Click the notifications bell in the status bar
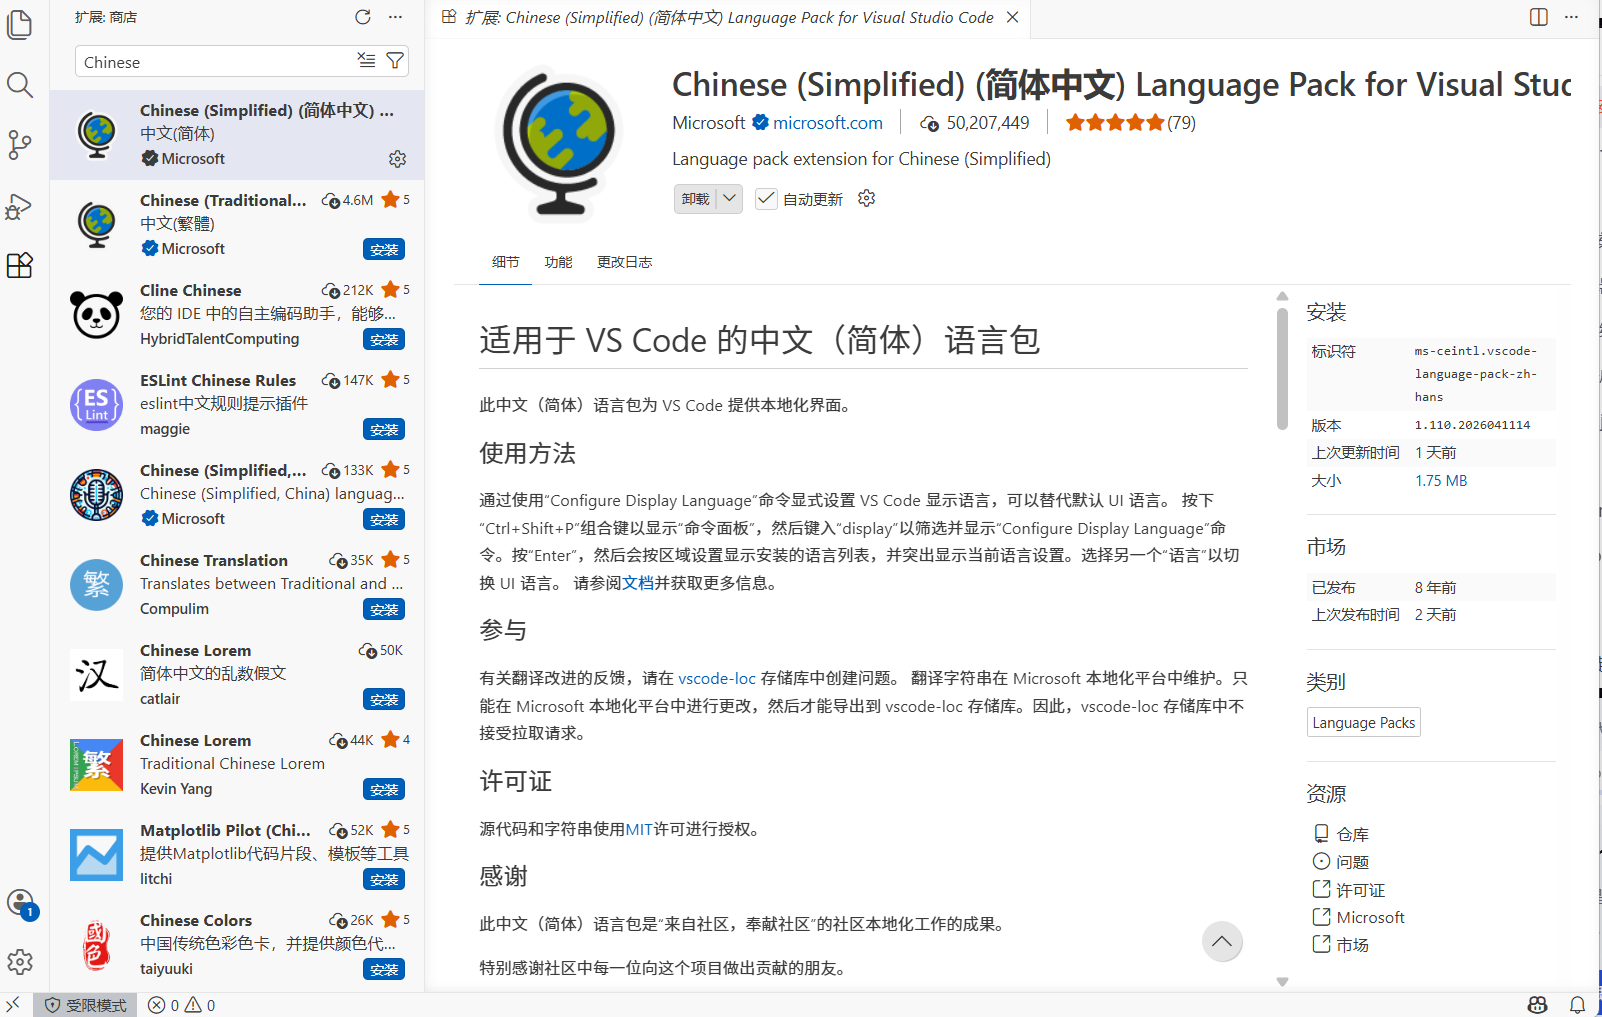This screenshot has height=1017, width=1602. pyautogui.click(x=1578, y=1005)
